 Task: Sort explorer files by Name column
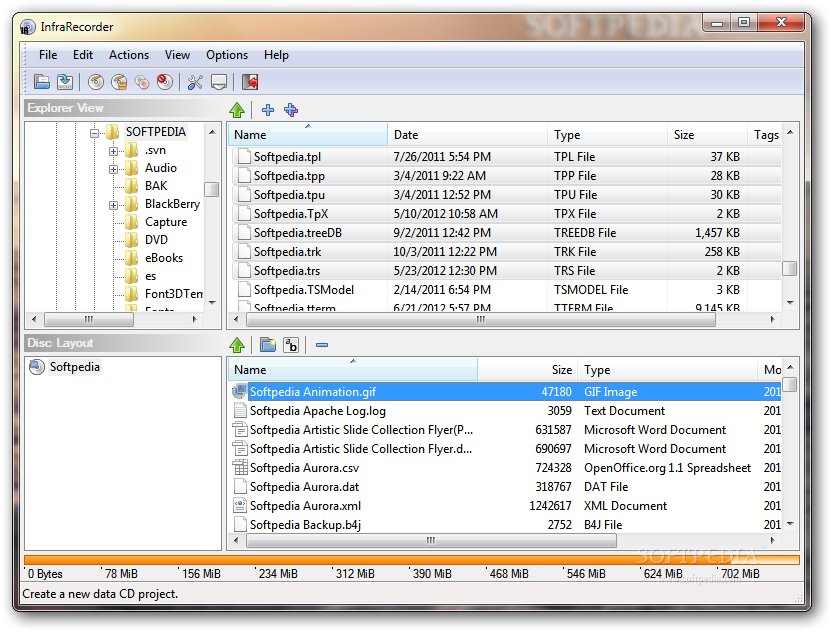(x=308, y=135)
